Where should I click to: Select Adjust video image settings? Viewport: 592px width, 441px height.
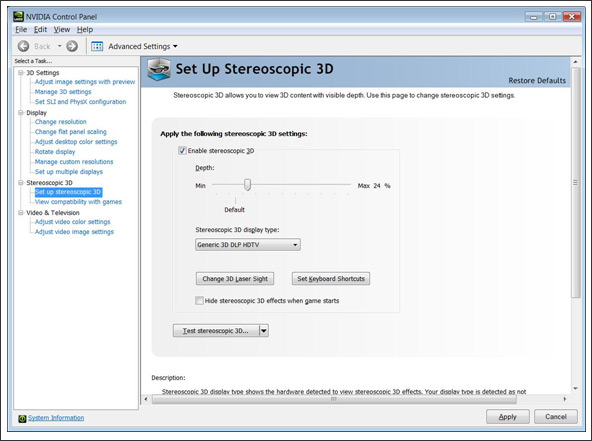pos(74,232)
